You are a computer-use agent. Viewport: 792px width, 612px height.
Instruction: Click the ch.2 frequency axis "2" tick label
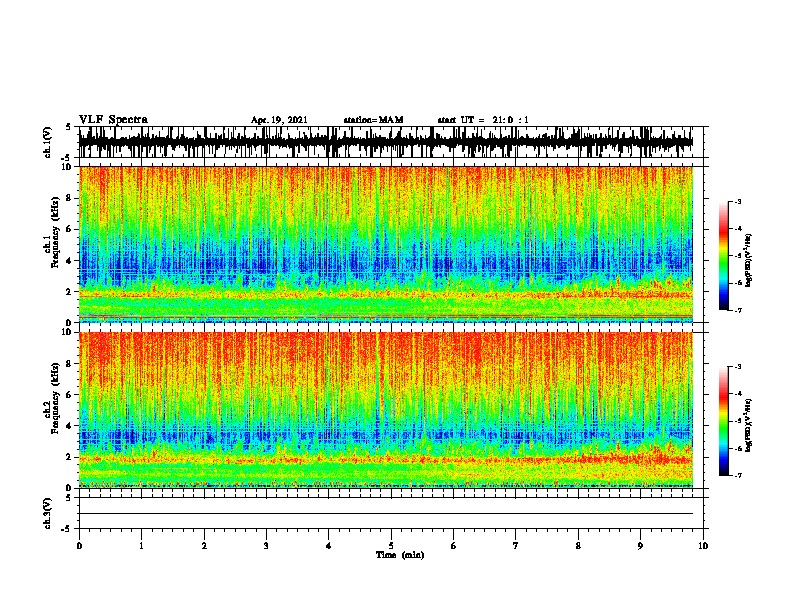69,457
